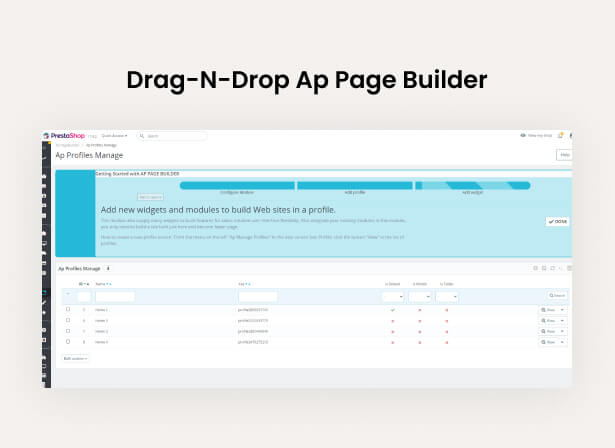The height and width of the screenshot is (448, 615).
Task: Click the ID filter input
Action: pos(84,296)
